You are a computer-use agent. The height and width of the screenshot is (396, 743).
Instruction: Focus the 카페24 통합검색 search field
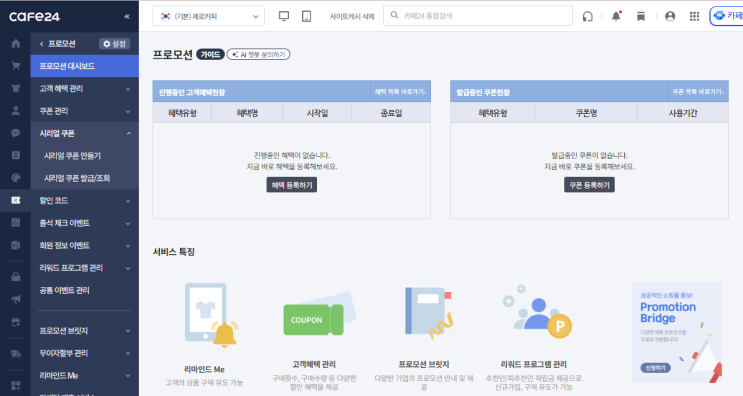(x=478, y=16)
